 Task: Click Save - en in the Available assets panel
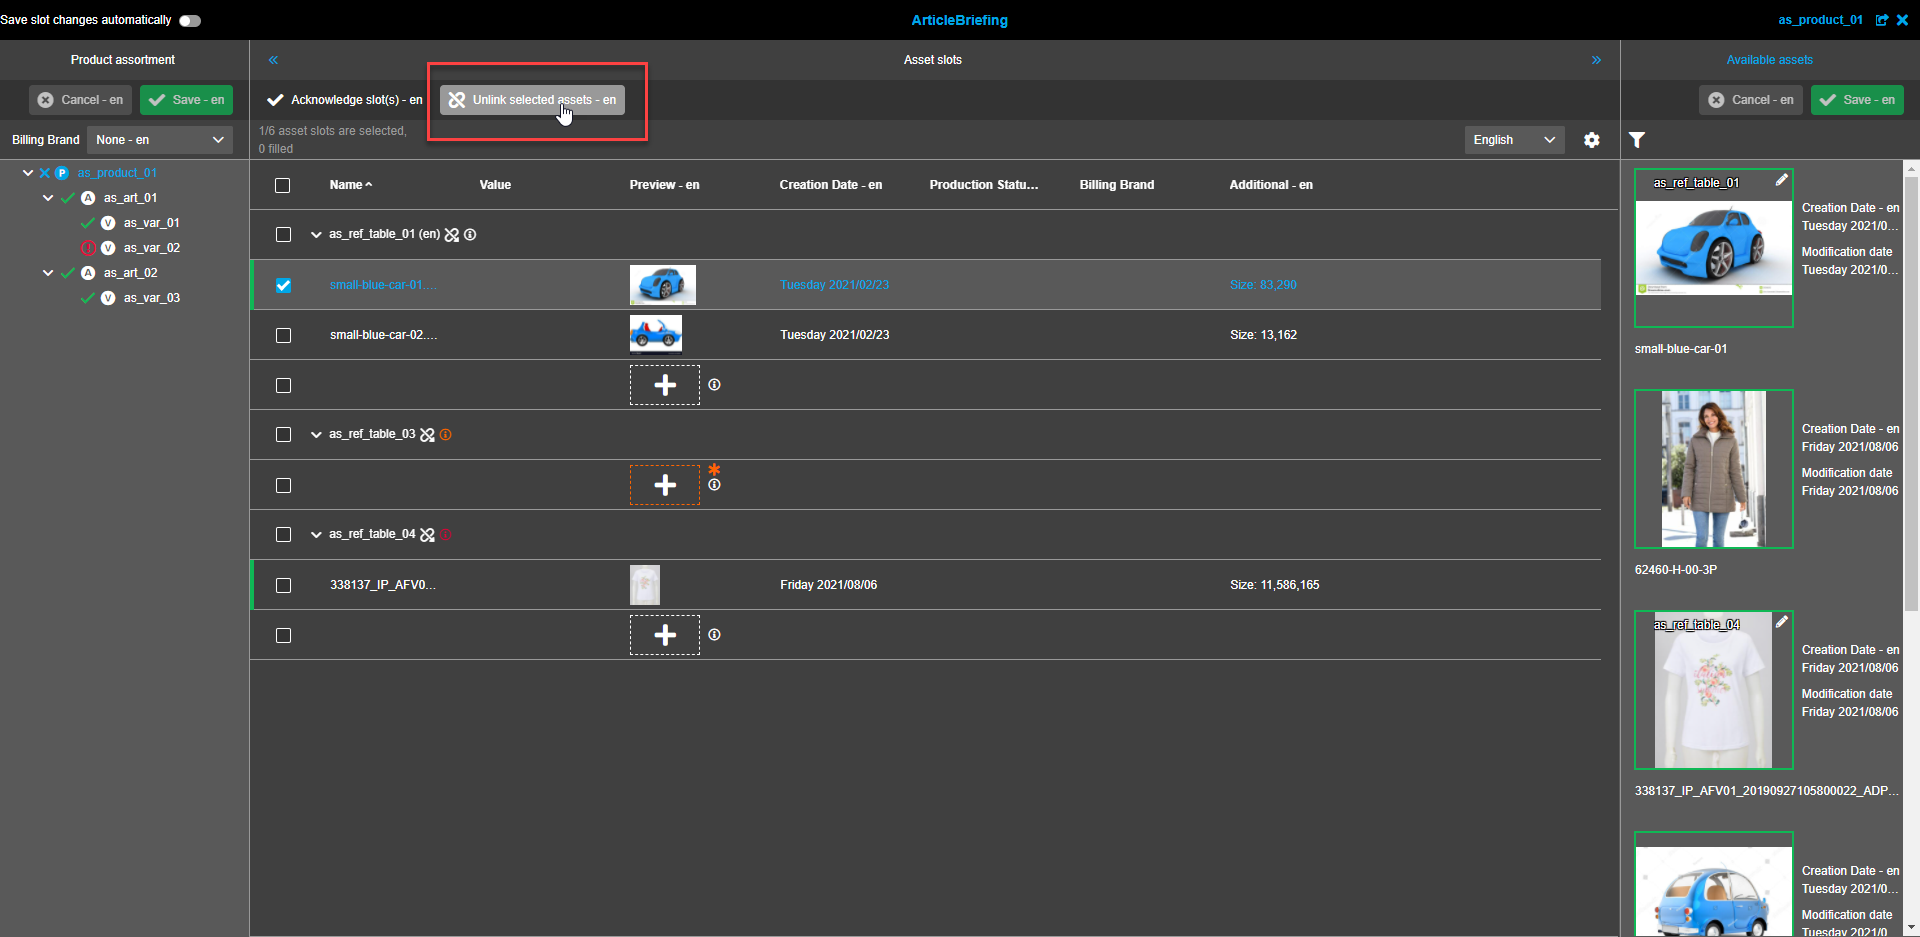1857,100
